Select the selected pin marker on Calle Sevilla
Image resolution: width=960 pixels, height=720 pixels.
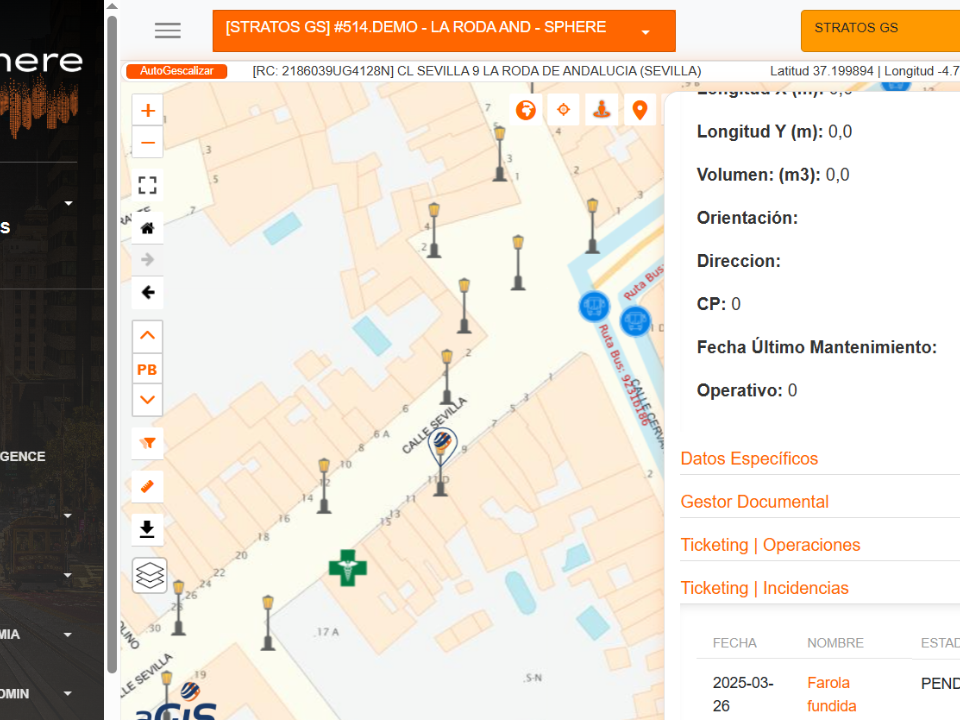coord(442,446)
